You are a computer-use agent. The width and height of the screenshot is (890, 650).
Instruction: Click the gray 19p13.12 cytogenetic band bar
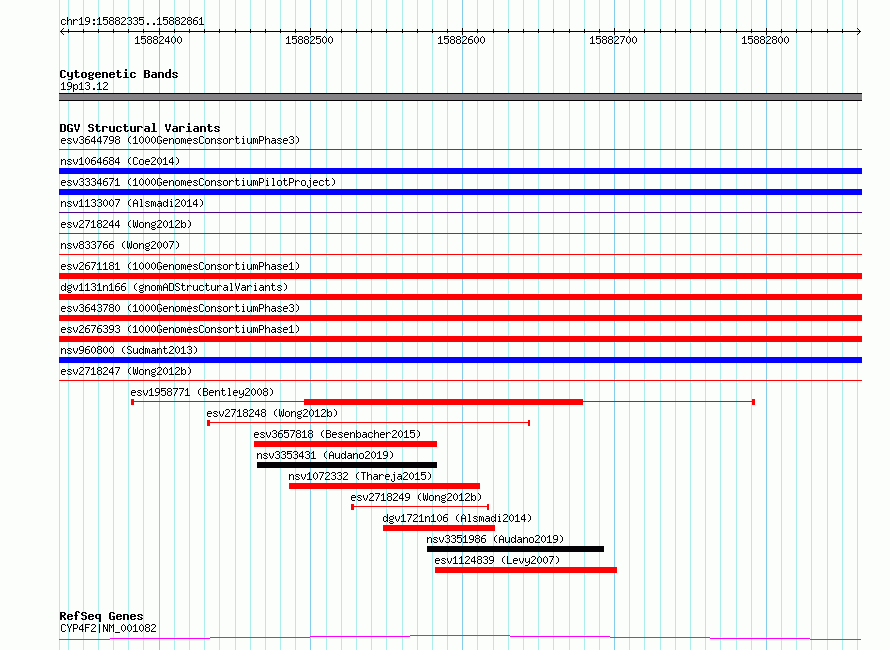click(x=460, y=97)
